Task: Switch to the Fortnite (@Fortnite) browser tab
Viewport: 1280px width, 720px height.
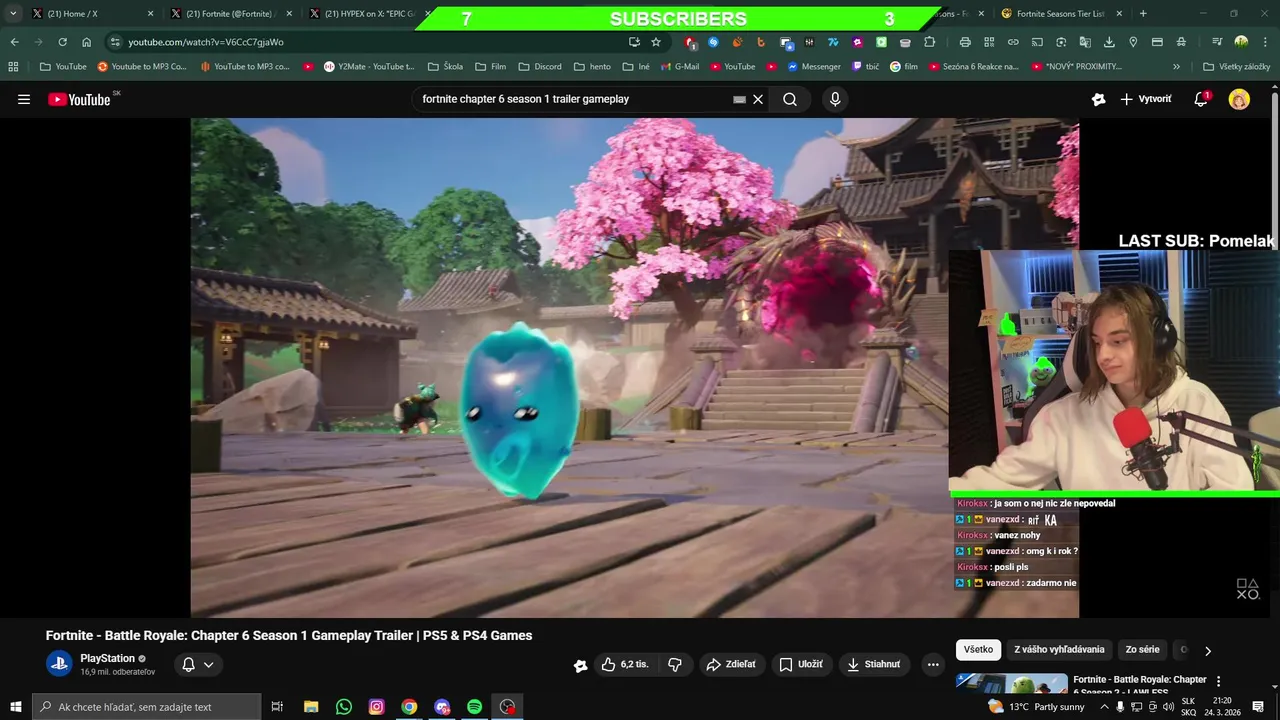Action: [230, 14]
